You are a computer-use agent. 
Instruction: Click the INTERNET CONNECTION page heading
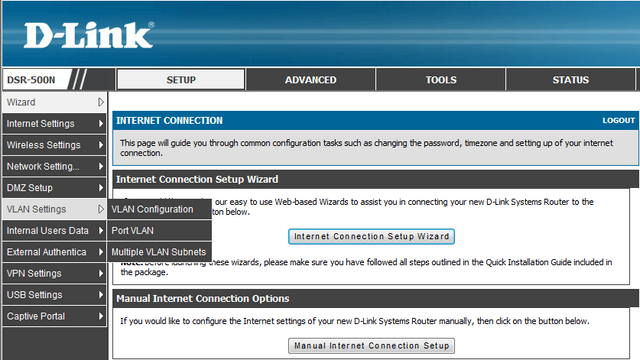[169, 120]
